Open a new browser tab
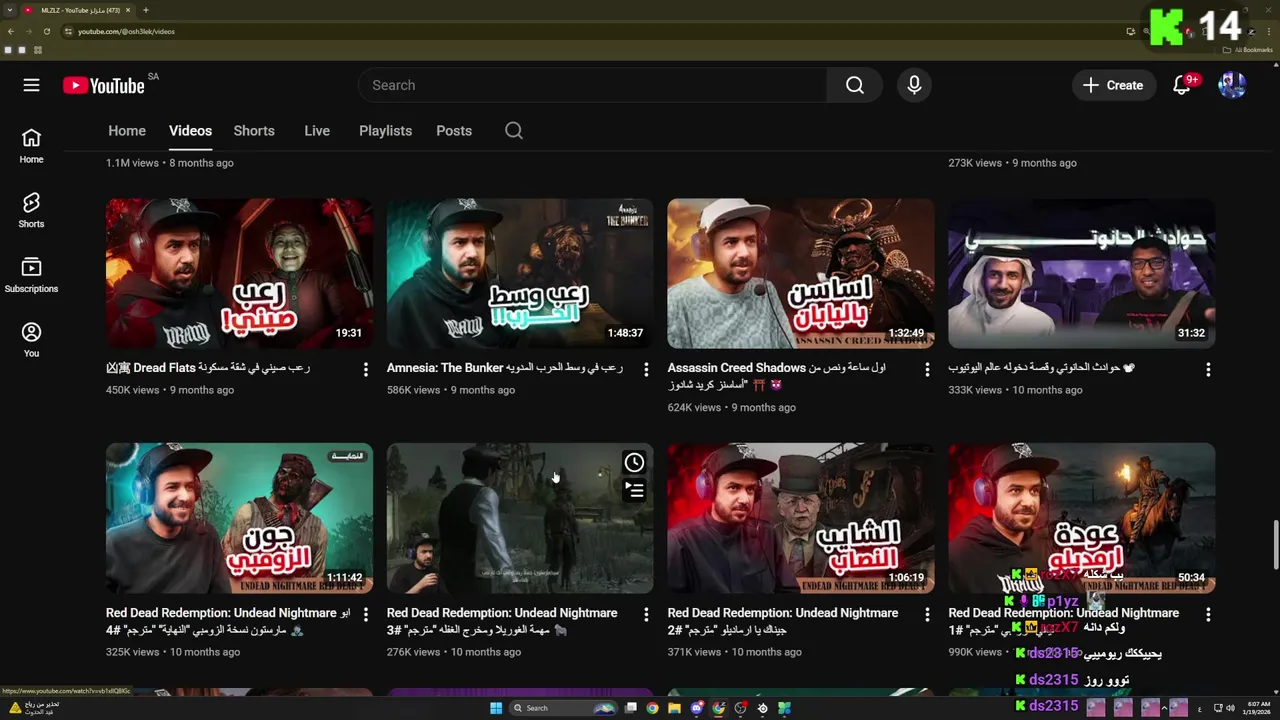1280x720 pixels. [145, 10]
